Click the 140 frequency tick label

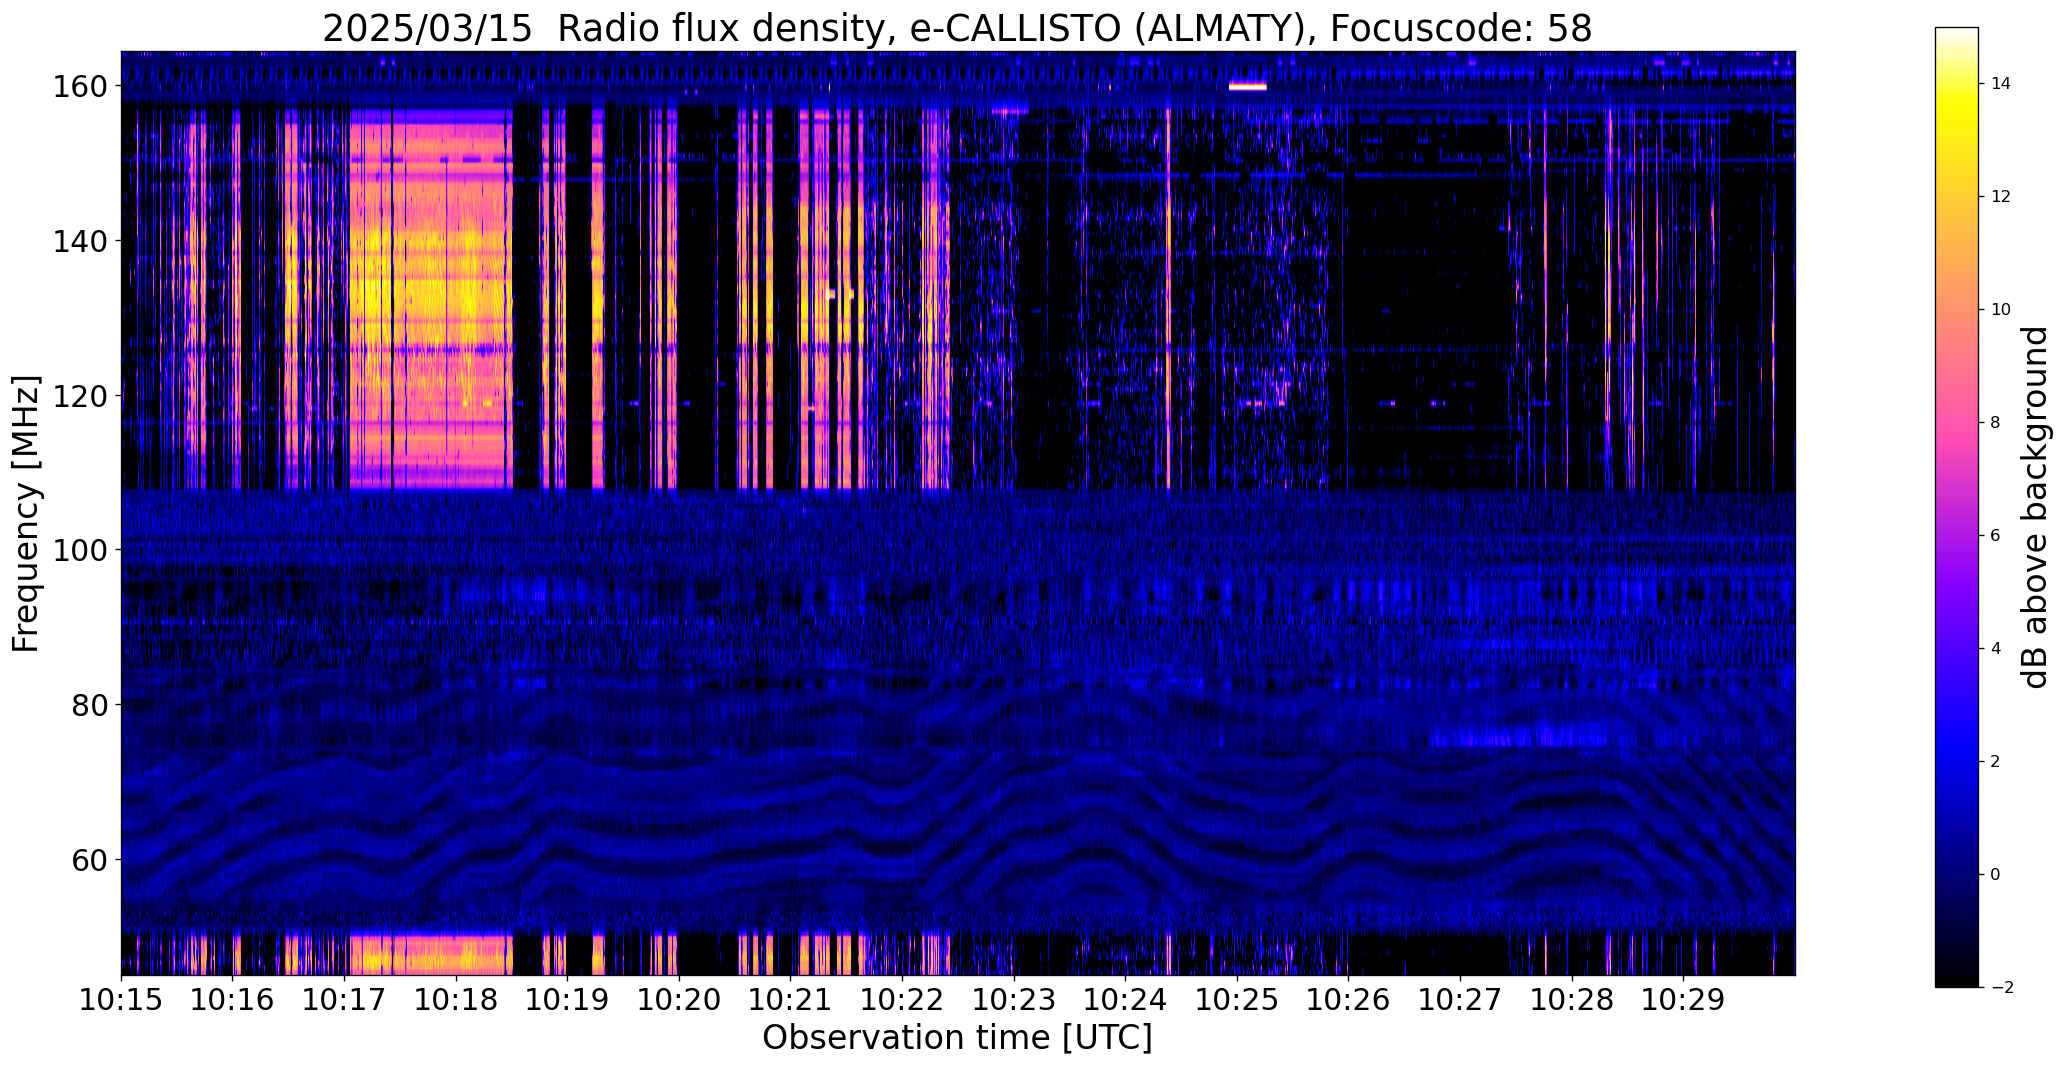coord(80,241)
